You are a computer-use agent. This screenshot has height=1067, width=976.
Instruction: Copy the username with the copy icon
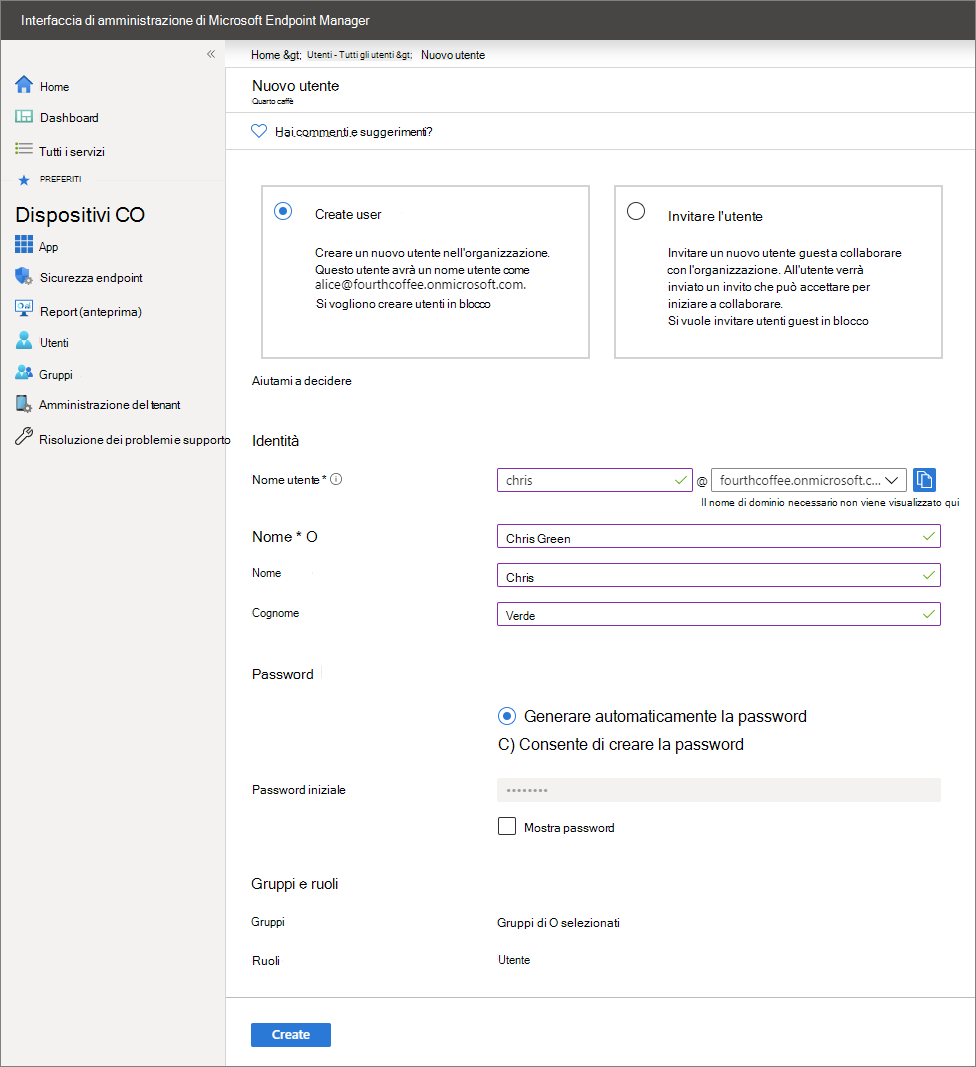924,480
